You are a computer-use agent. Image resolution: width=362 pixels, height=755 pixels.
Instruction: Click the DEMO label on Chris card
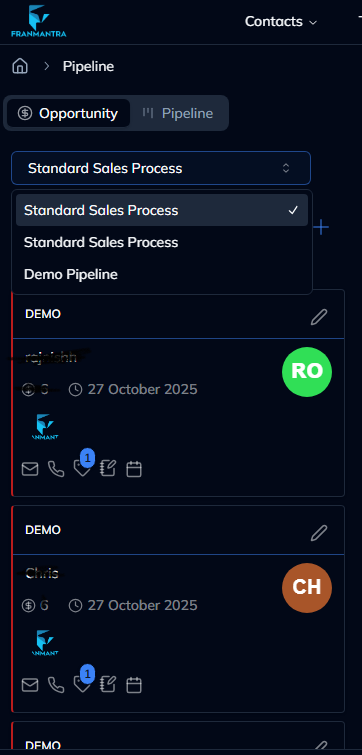tap(43, 530)
